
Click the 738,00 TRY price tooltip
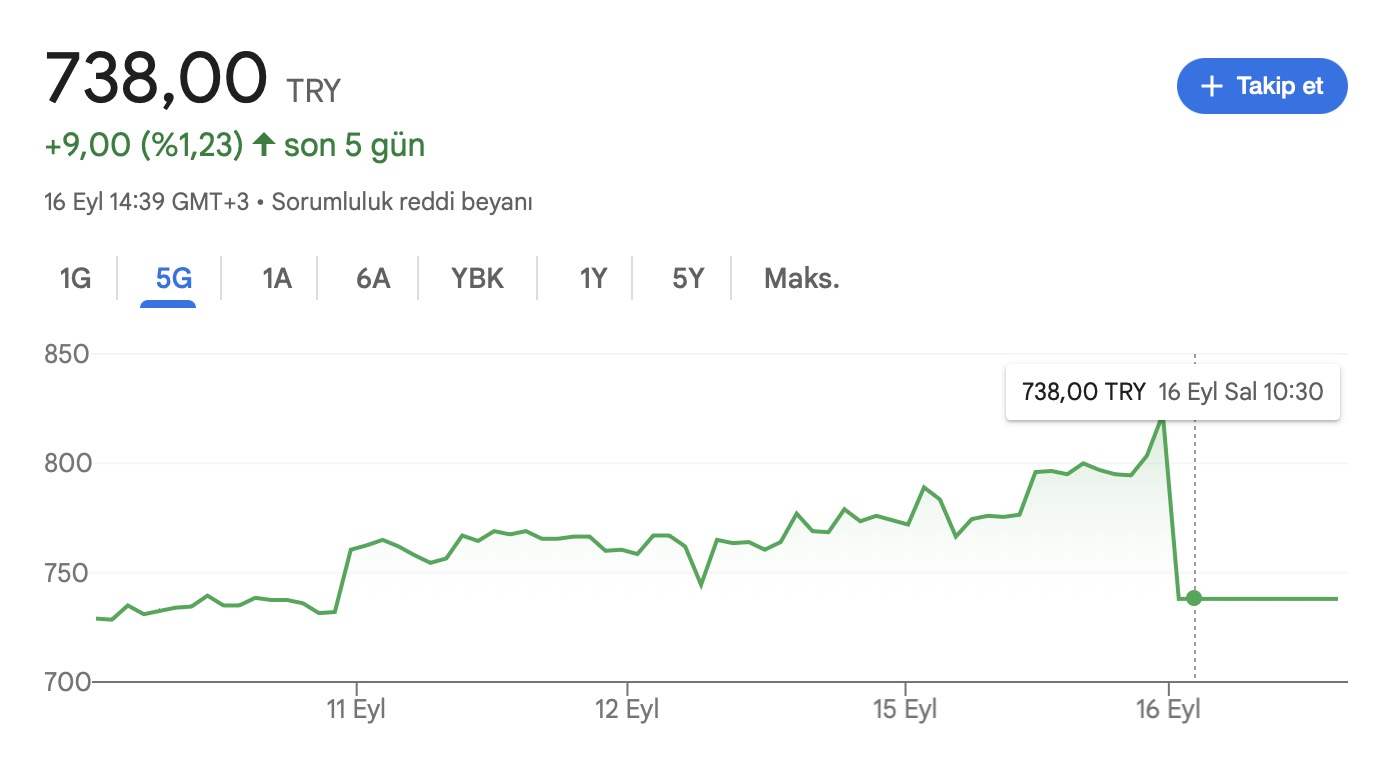point(1082,391)
